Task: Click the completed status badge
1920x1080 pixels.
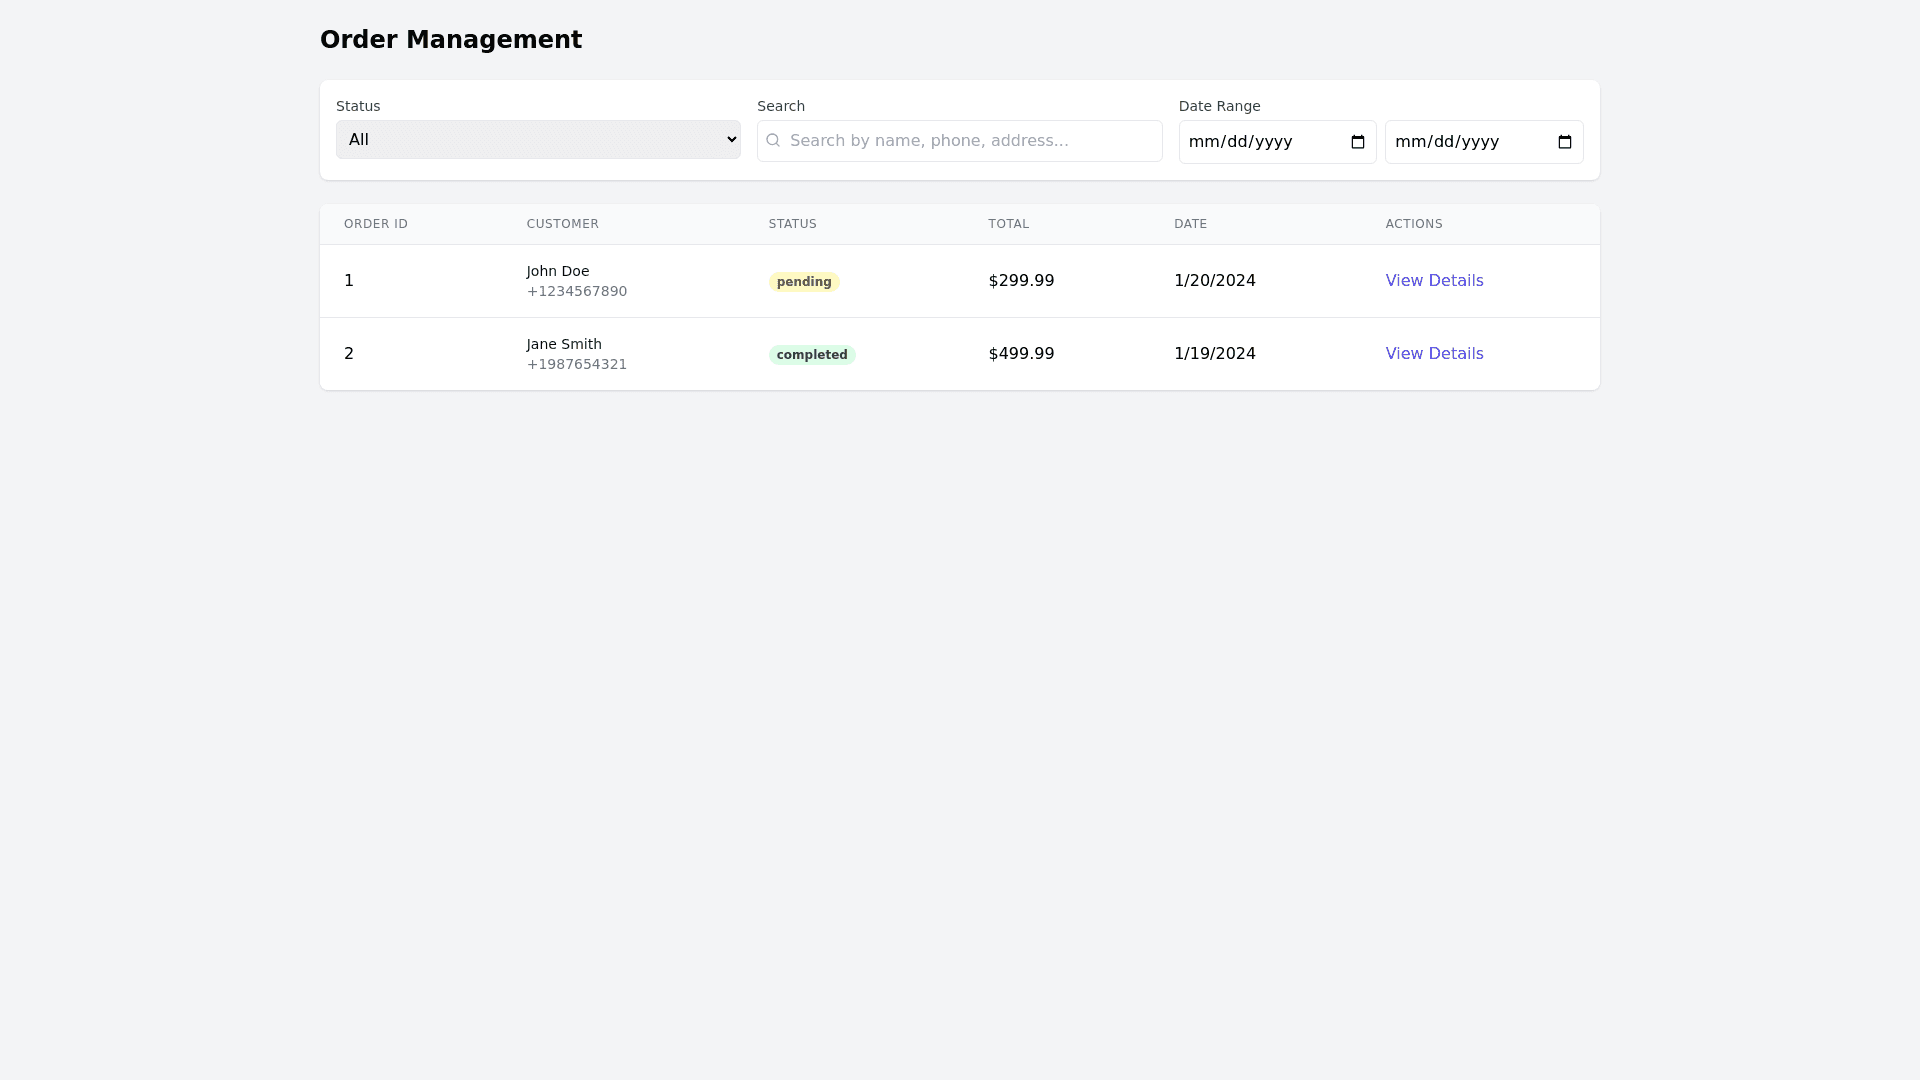Action: [812, 355]
